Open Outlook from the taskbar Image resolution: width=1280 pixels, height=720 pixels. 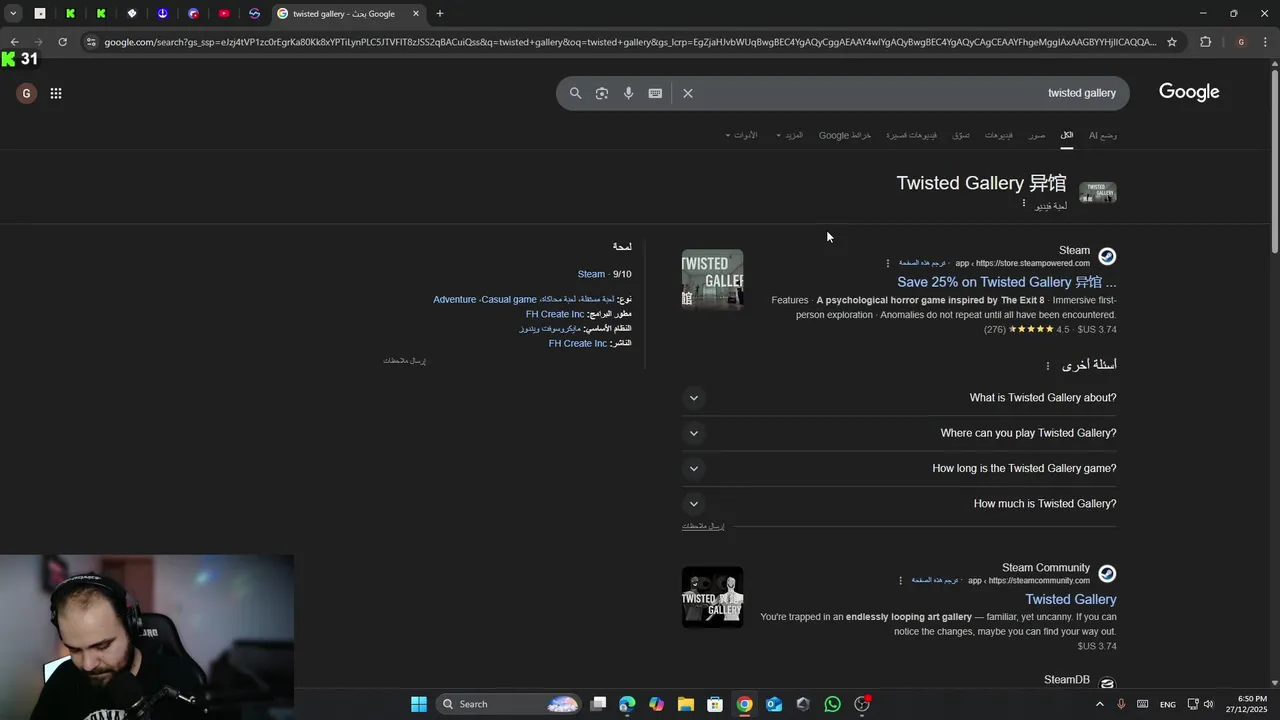point(774,704)
